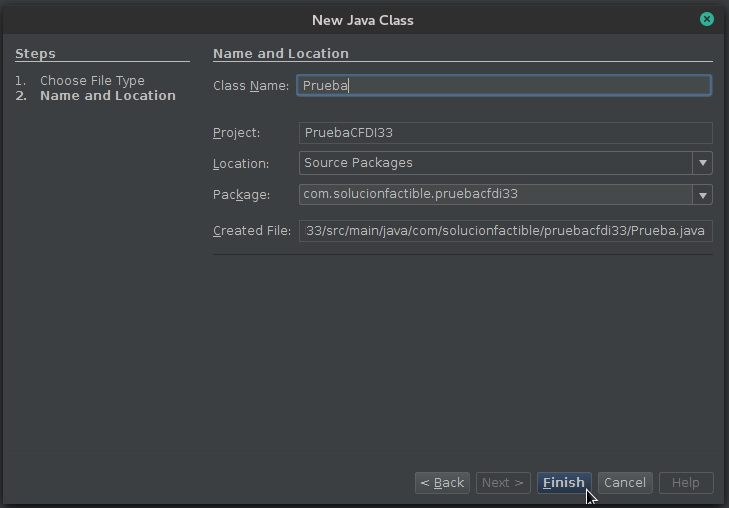Click Finish to create the class

tap(564, 483)
